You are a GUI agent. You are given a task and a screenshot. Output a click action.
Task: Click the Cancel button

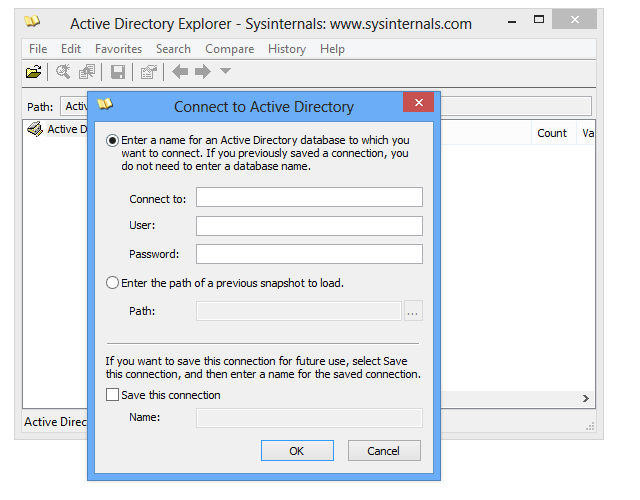[383, 451]
